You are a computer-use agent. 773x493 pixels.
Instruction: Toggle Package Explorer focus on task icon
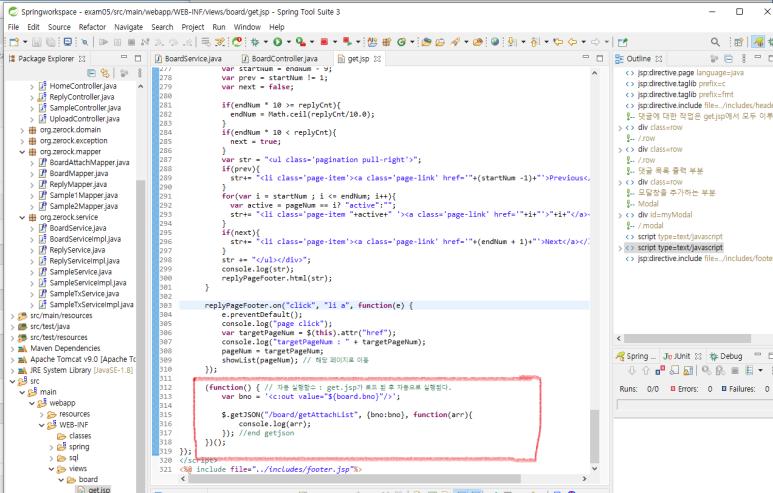(124, 73)
